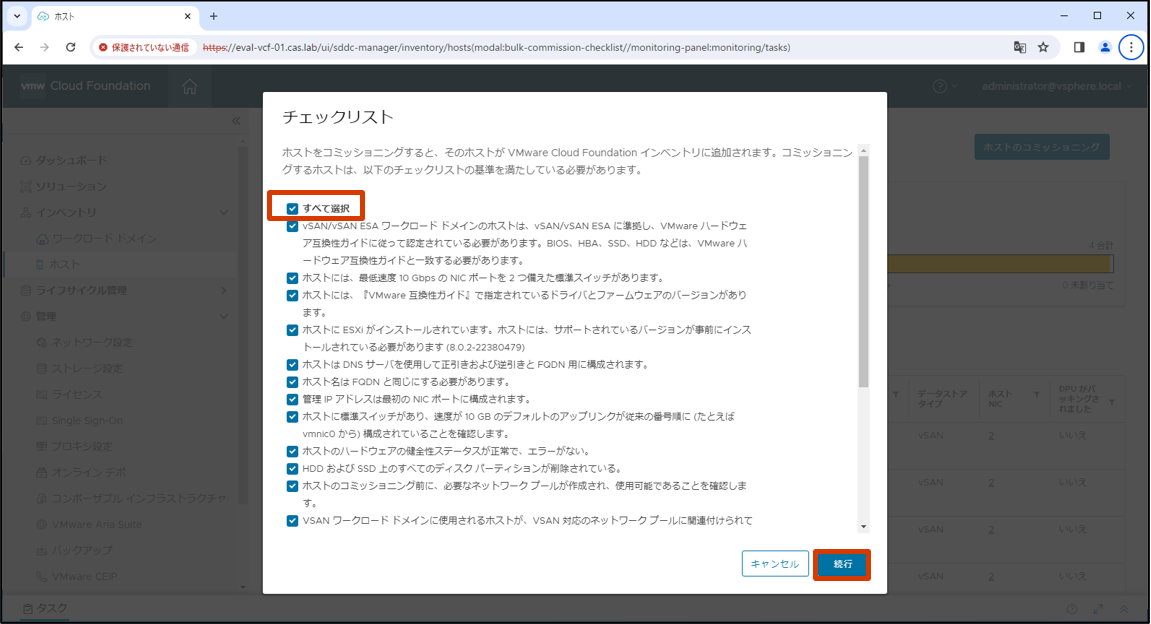Open ストレージ設定 in the sidebar
This screenshot has width=1151, height=624.
87,369
